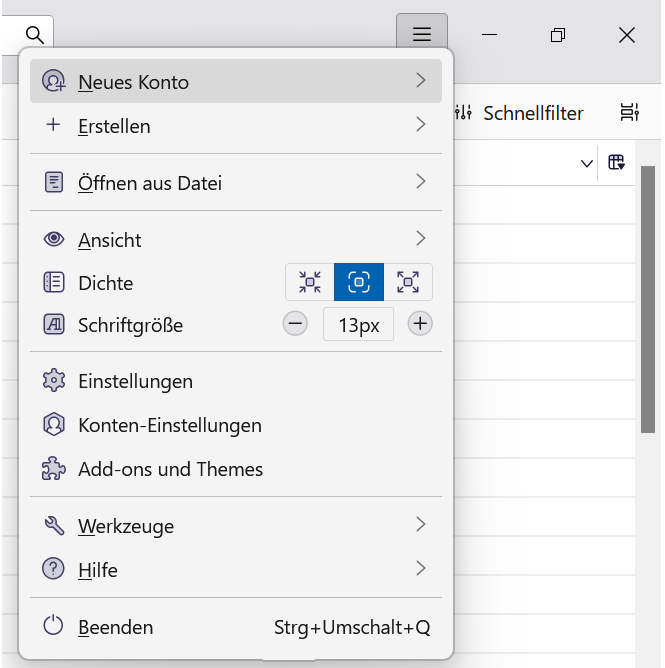665x668 pixels.
Task: Decrease font size with minus button
Action: click(x=295, y=324)
